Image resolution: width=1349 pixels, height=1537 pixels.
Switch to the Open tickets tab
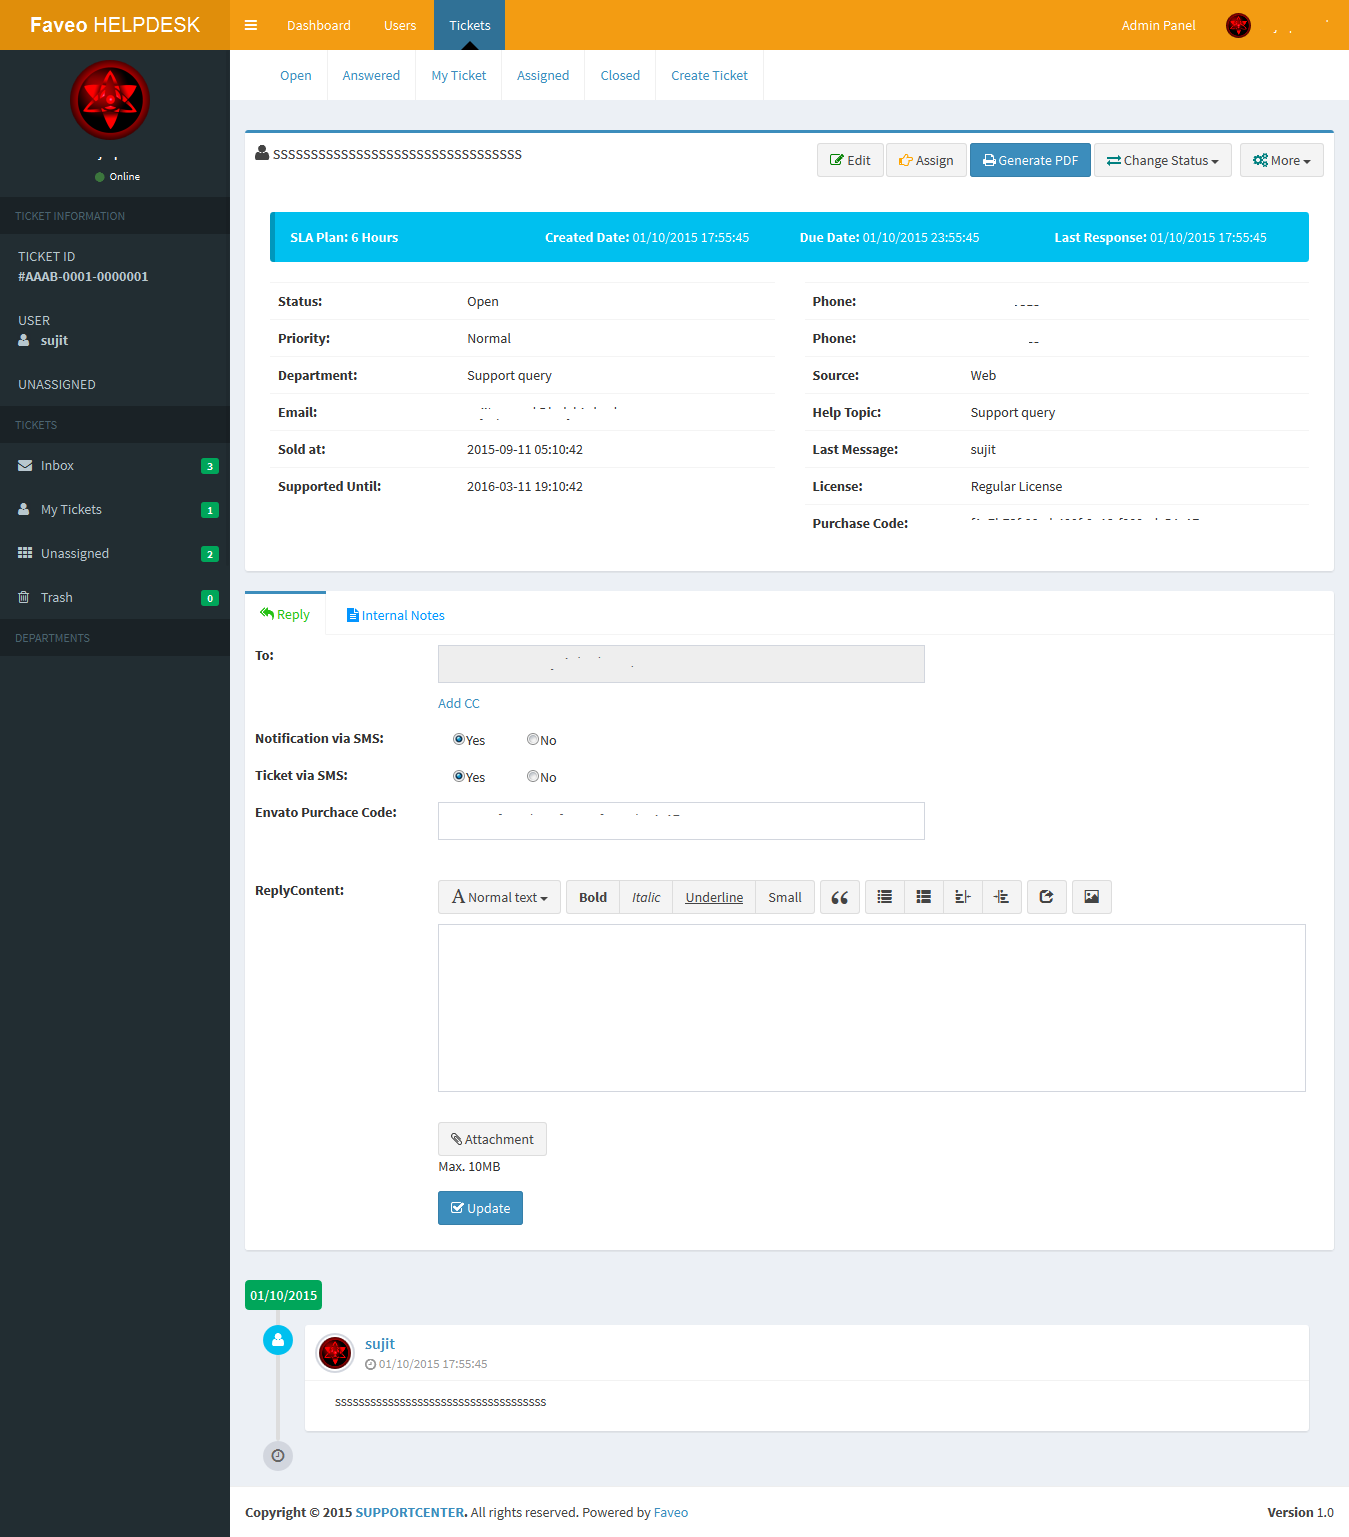(x=296, y=75)
